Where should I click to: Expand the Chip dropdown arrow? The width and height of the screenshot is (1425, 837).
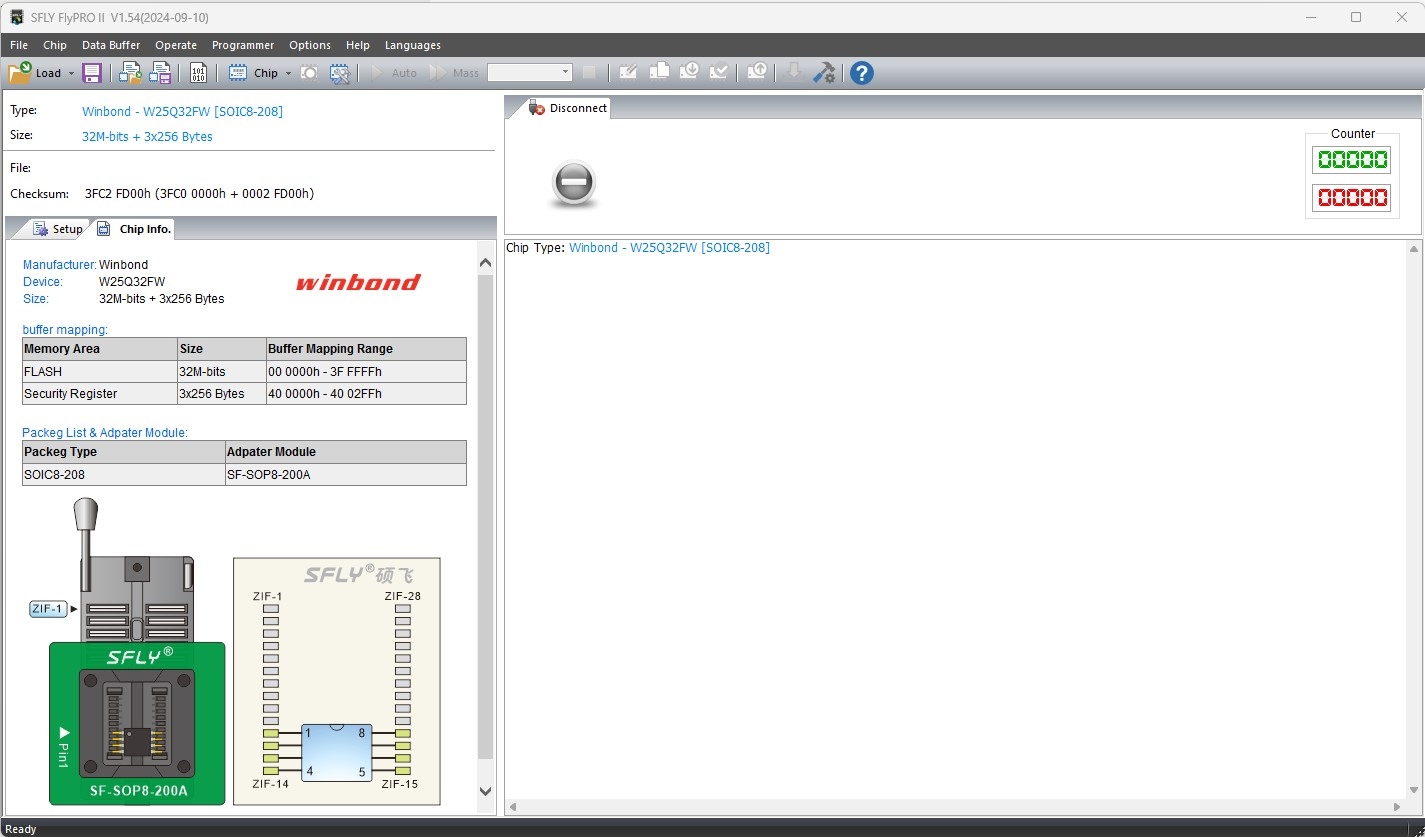[288, 73]
